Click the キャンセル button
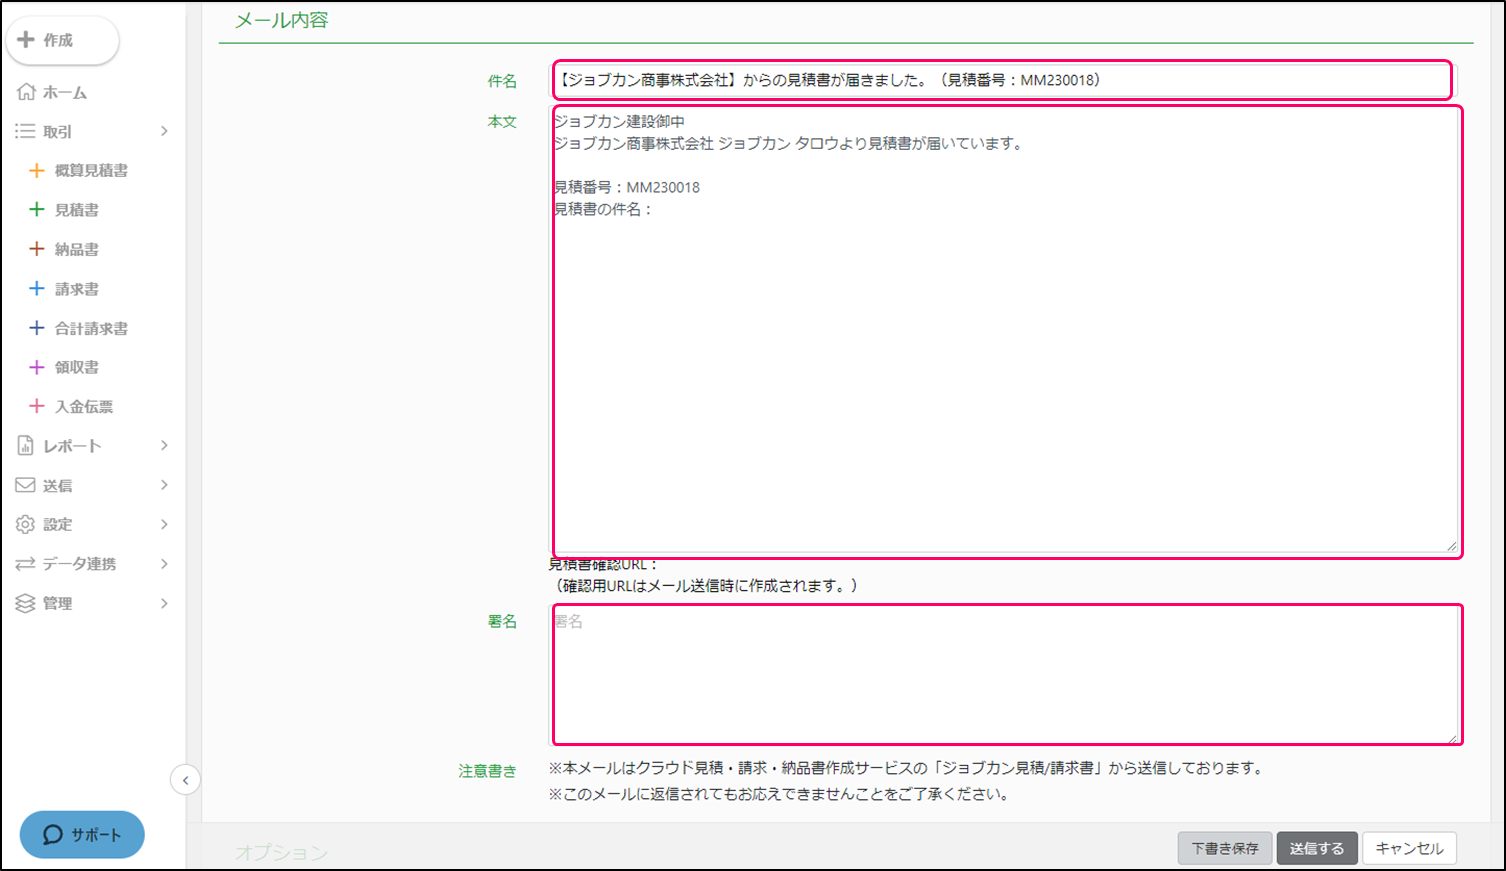The height and width of the screenshot is (871, 1506). 1408,848
